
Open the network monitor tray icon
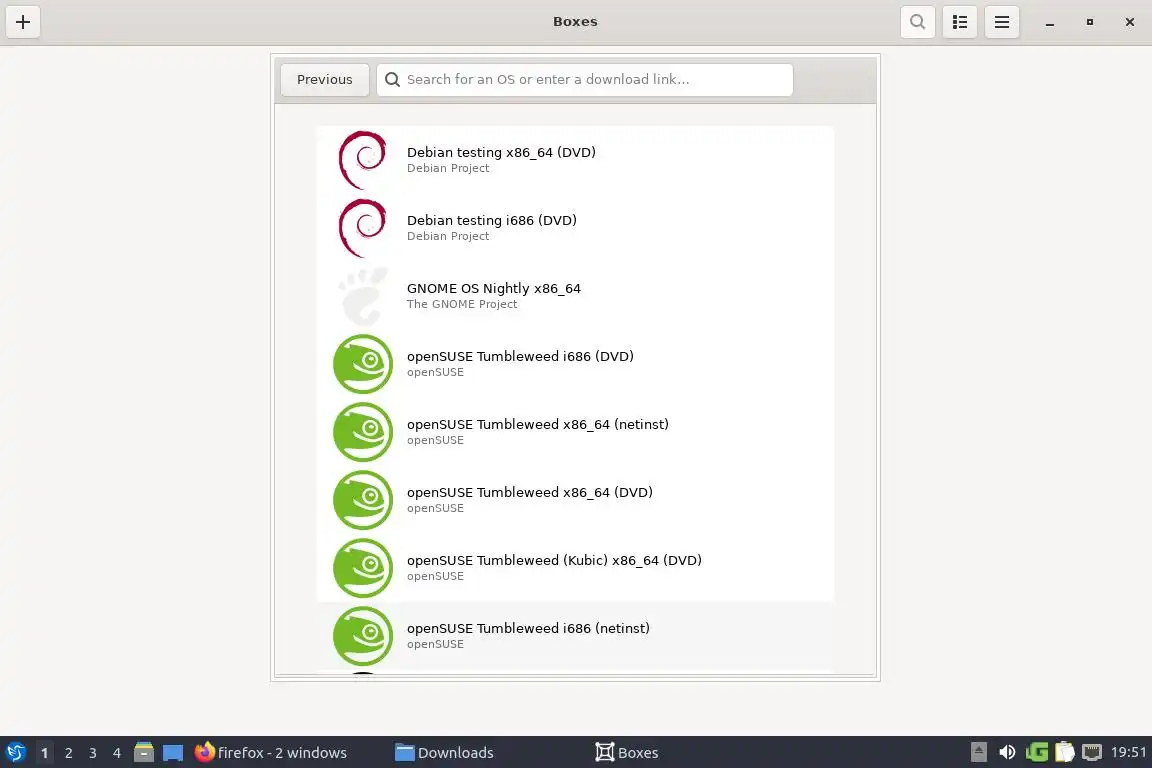click(x=1092, y=752)
